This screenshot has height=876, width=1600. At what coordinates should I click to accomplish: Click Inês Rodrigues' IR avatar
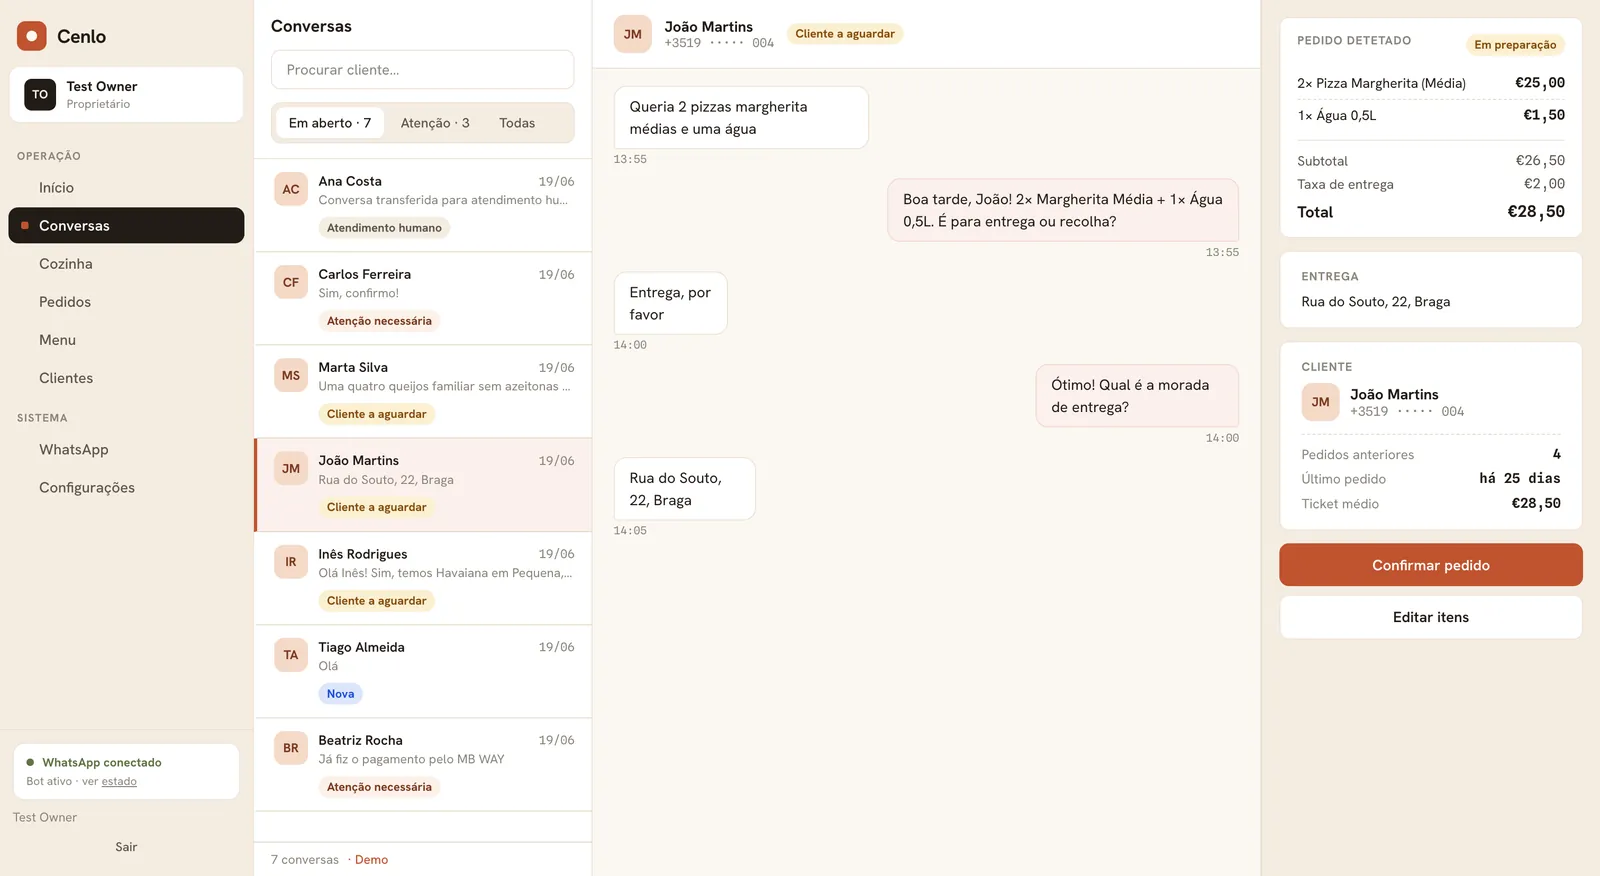coord(291,562)
